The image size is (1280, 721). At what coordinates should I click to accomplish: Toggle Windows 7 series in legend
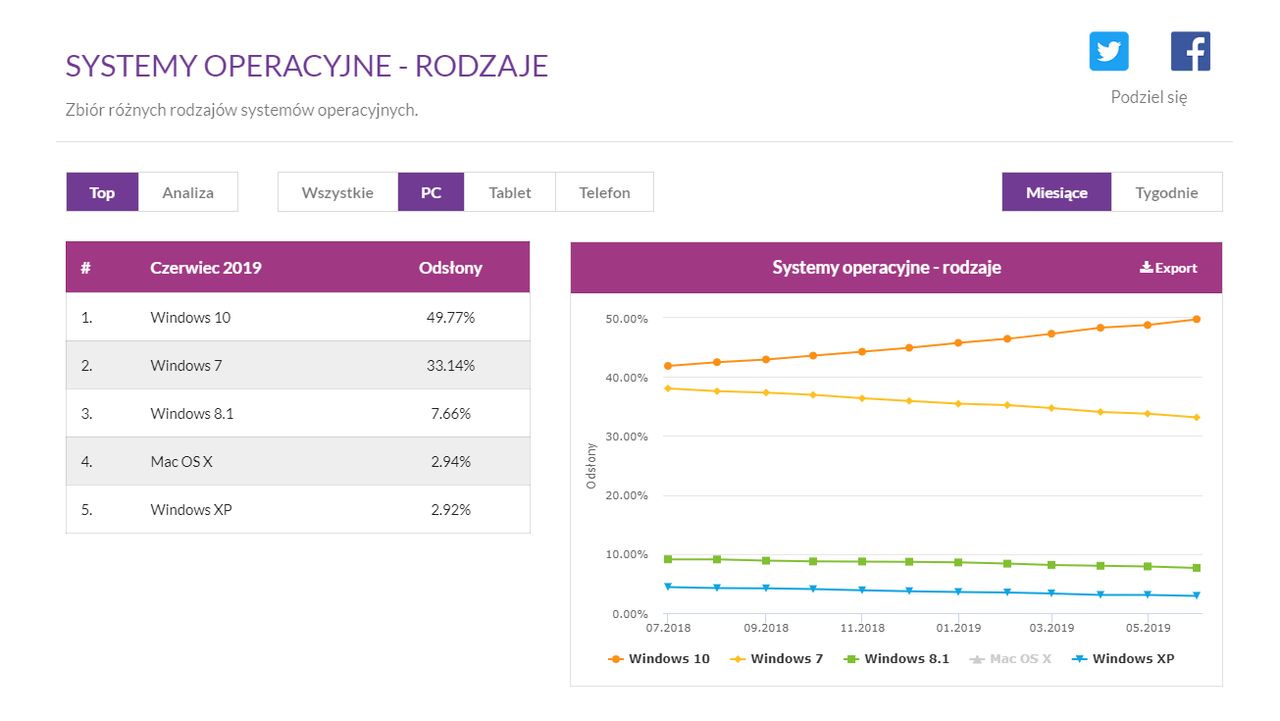click(777, 659)
